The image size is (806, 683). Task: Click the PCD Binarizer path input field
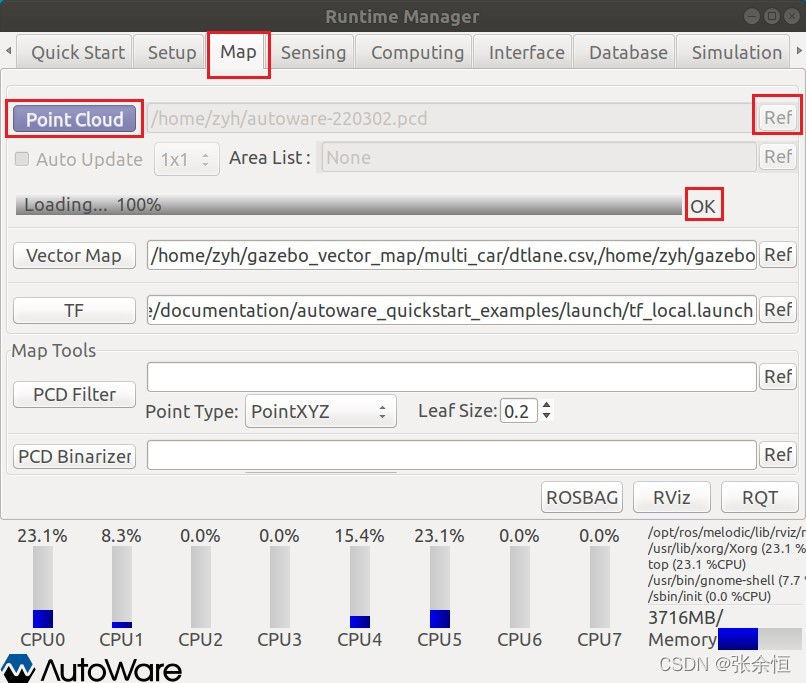point(451,455)
